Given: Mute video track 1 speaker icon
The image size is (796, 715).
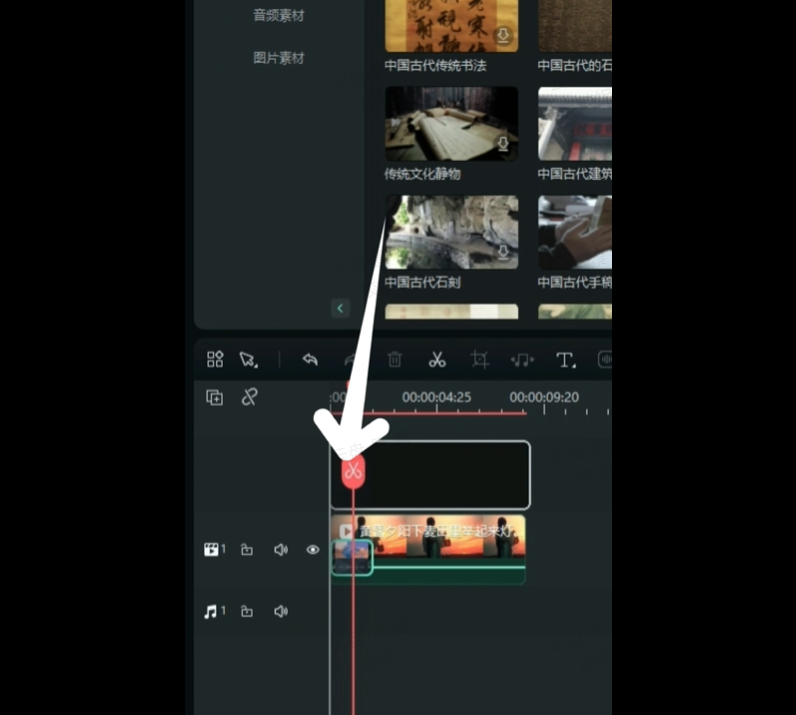Looking at the screenshot, I should (281, 550).
